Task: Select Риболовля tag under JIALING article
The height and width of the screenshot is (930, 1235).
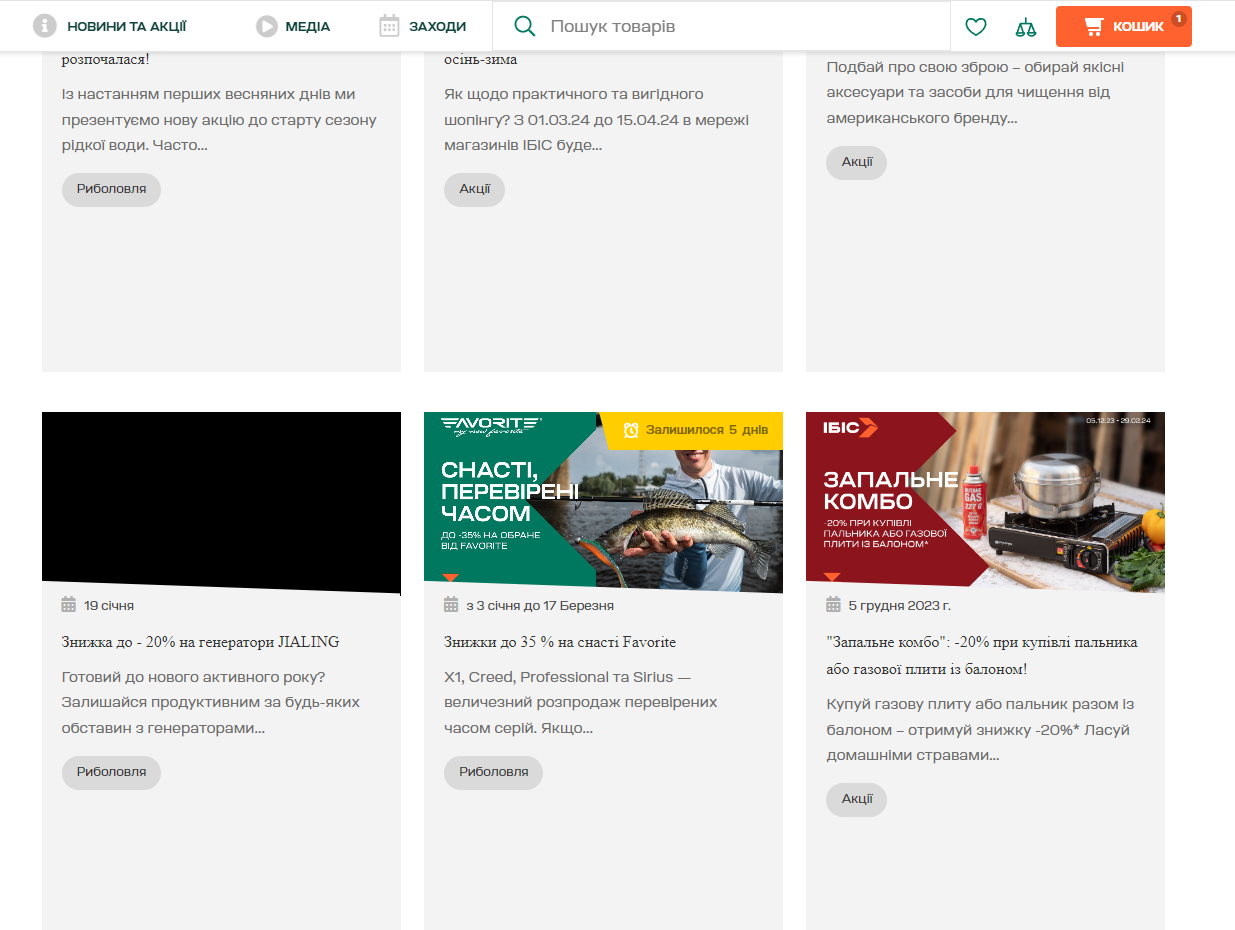Action: pyautogui.click(x=111, y=772)
